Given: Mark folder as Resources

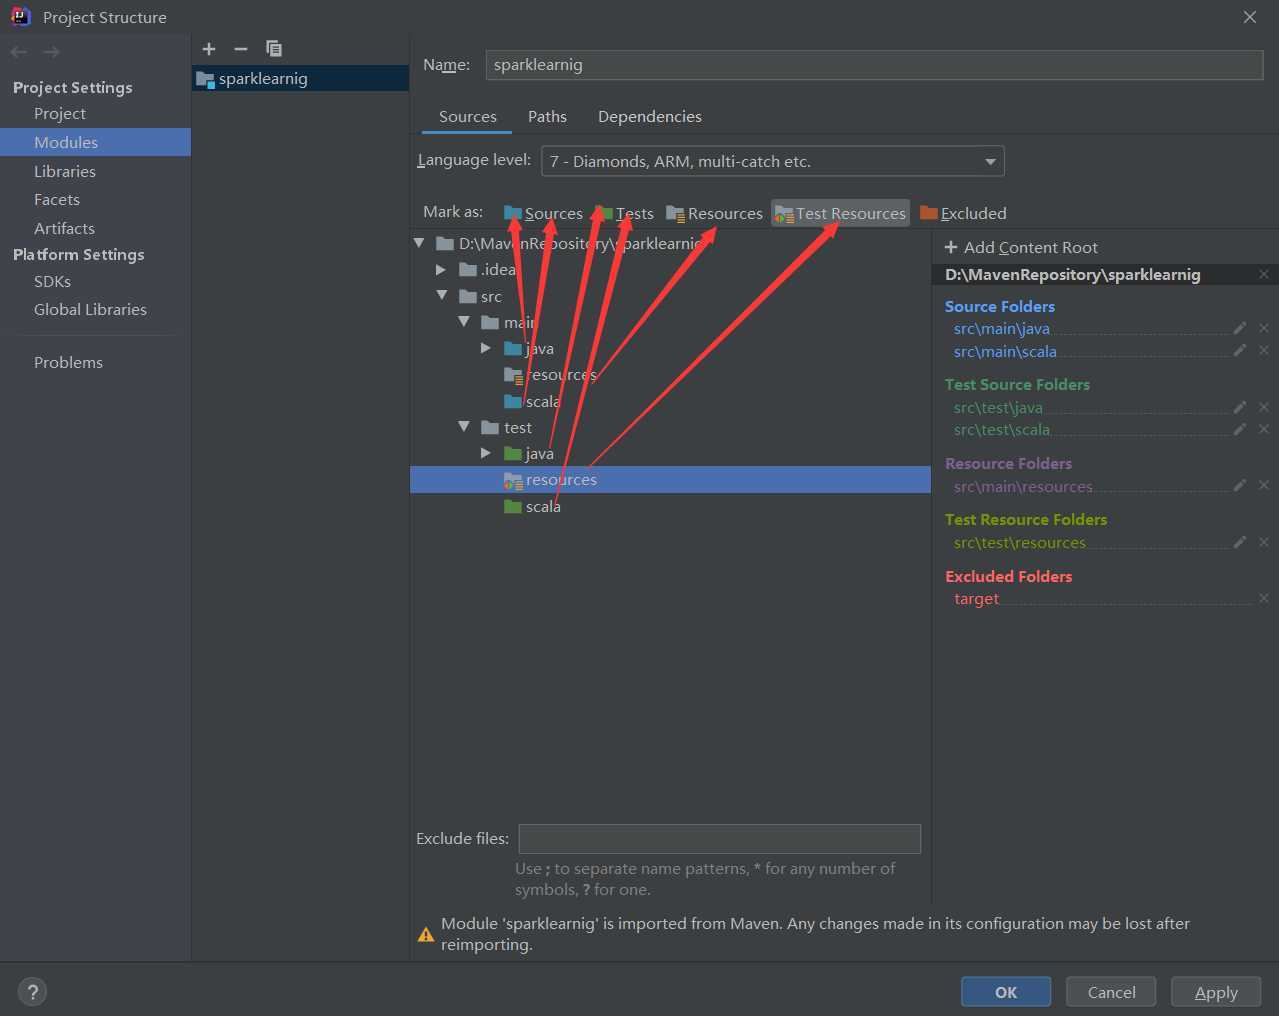Looking at the screenshot, I should click(714, 213).
